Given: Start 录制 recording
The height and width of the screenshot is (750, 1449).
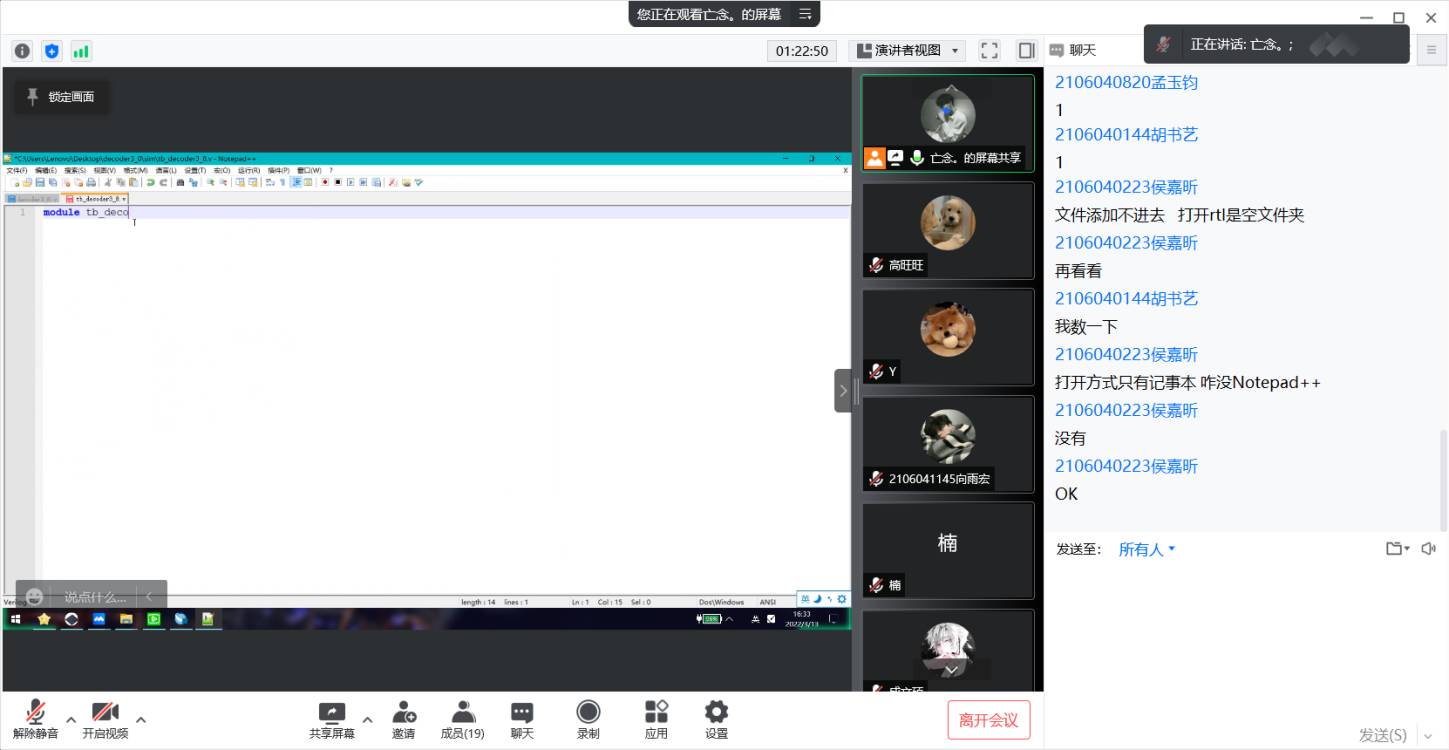Looking at the screenshot, I should click(x=588, y=719).
